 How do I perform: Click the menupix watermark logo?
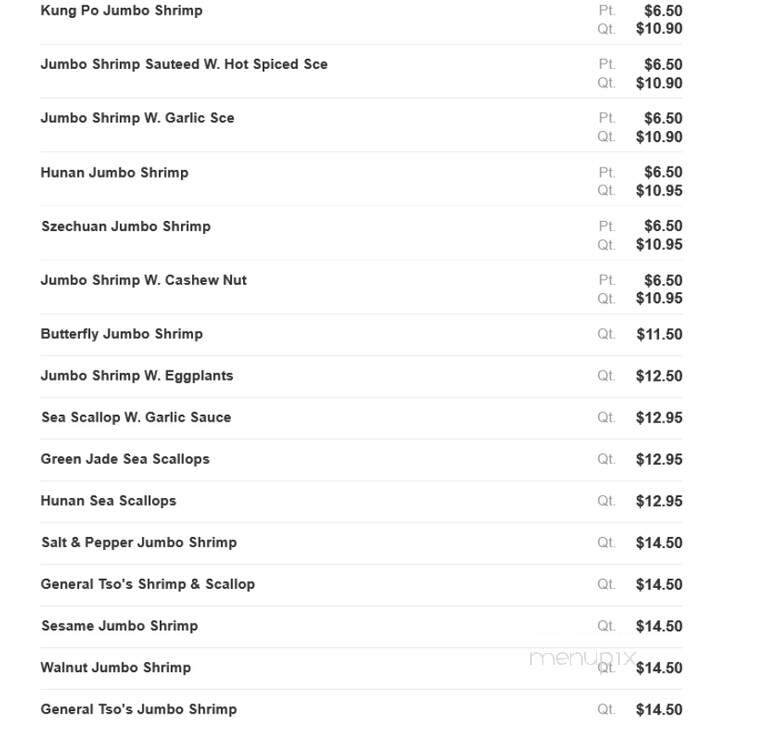(x=582, y=658)
